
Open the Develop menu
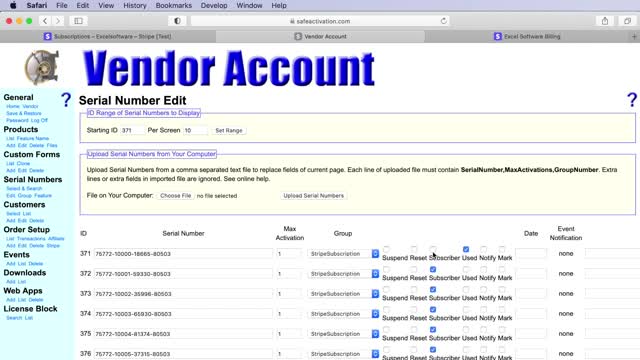point(214,5)
